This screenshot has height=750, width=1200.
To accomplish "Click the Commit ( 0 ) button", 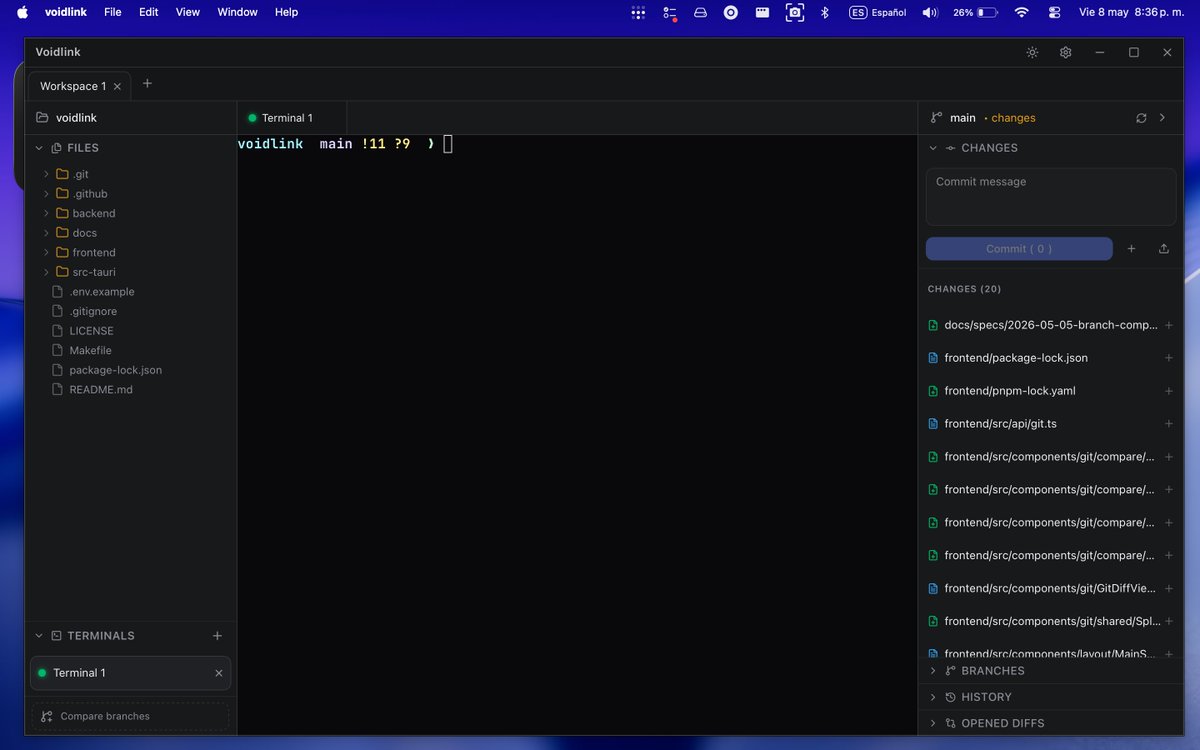I will pyautogui.click(x=1019, y=249).
